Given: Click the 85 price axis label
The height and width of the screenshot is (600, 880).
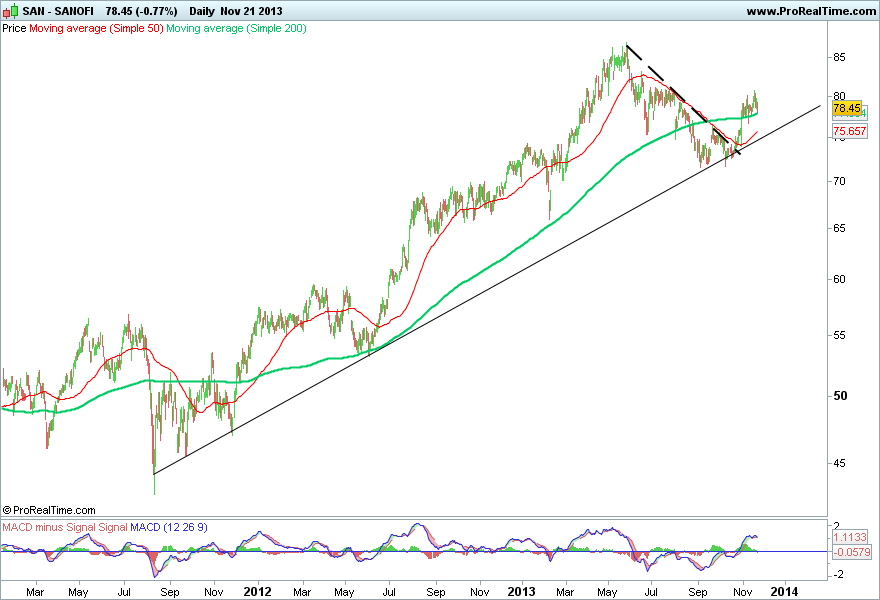Looking at the screenshot, I should [840, 57].
